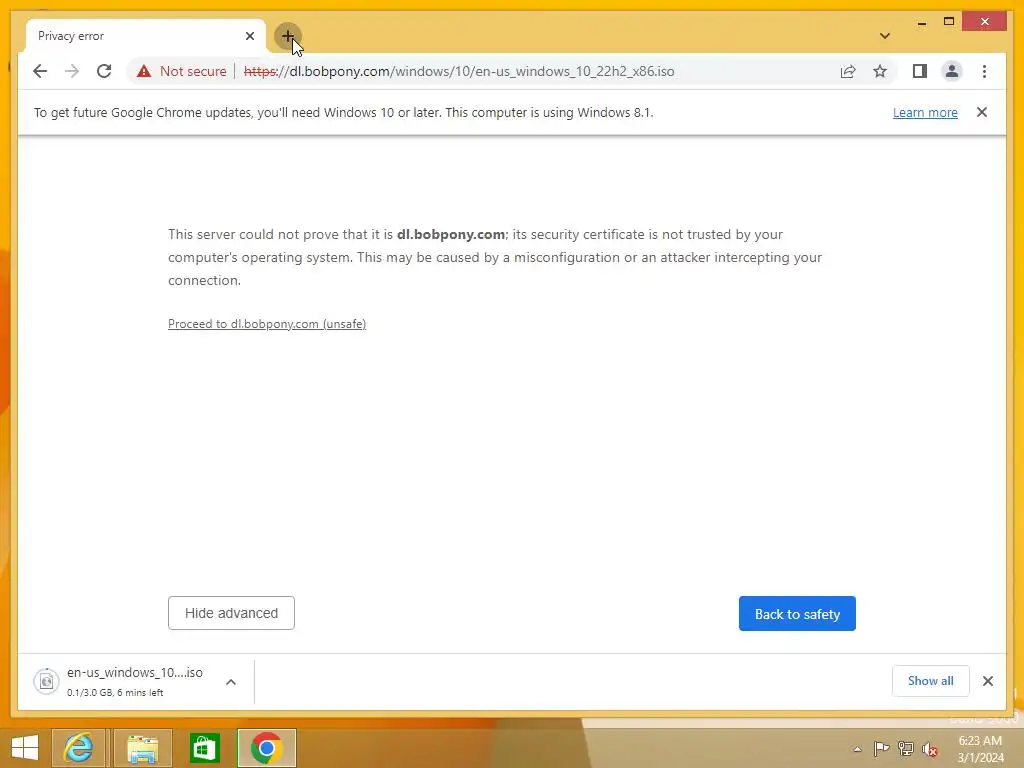Click the Not secure warning indicator
Viewport: 1024px width, 768px height.
click(x=182, y=71)
